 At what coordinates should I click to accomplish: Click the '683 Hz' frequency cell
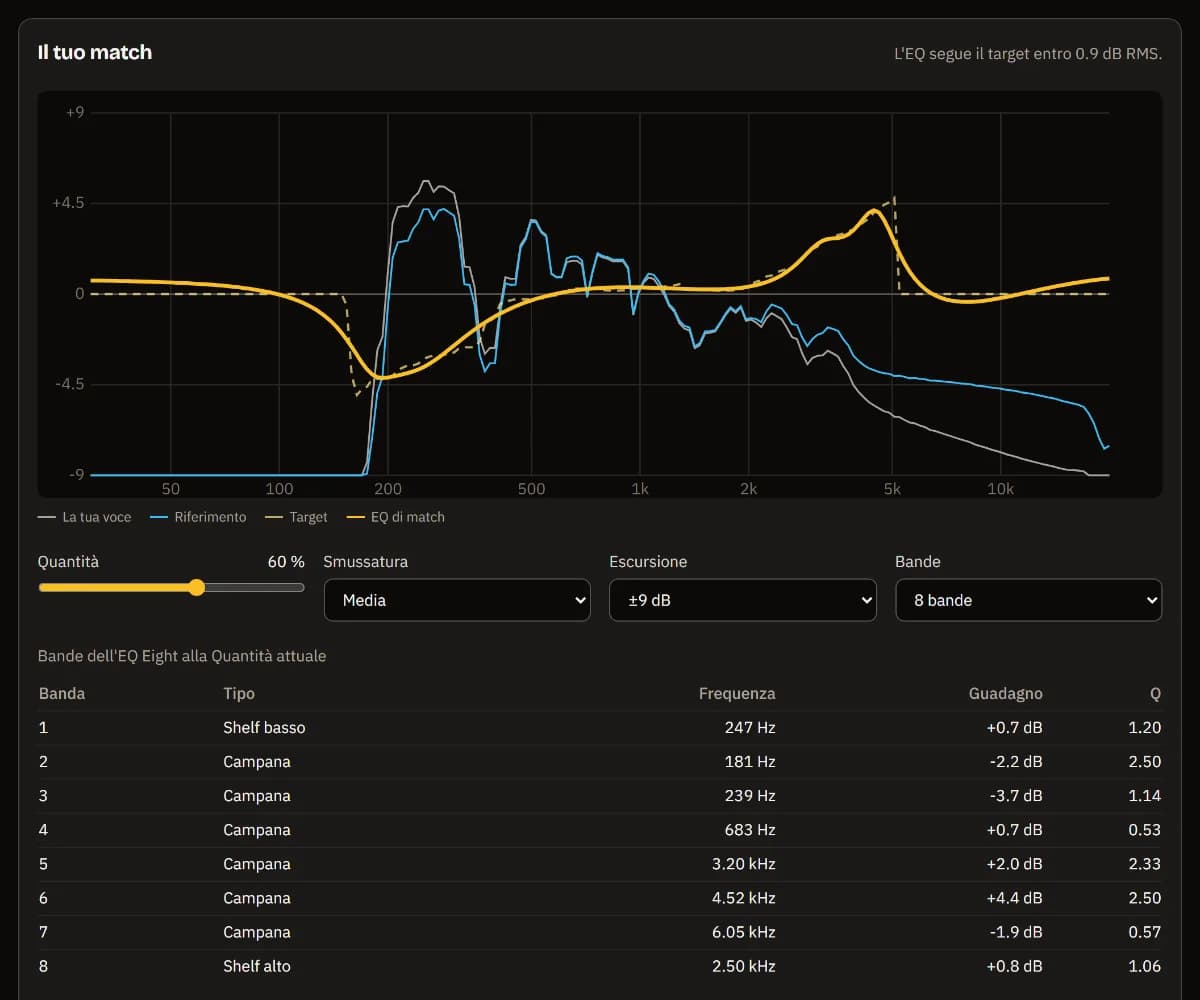[750, 830]
